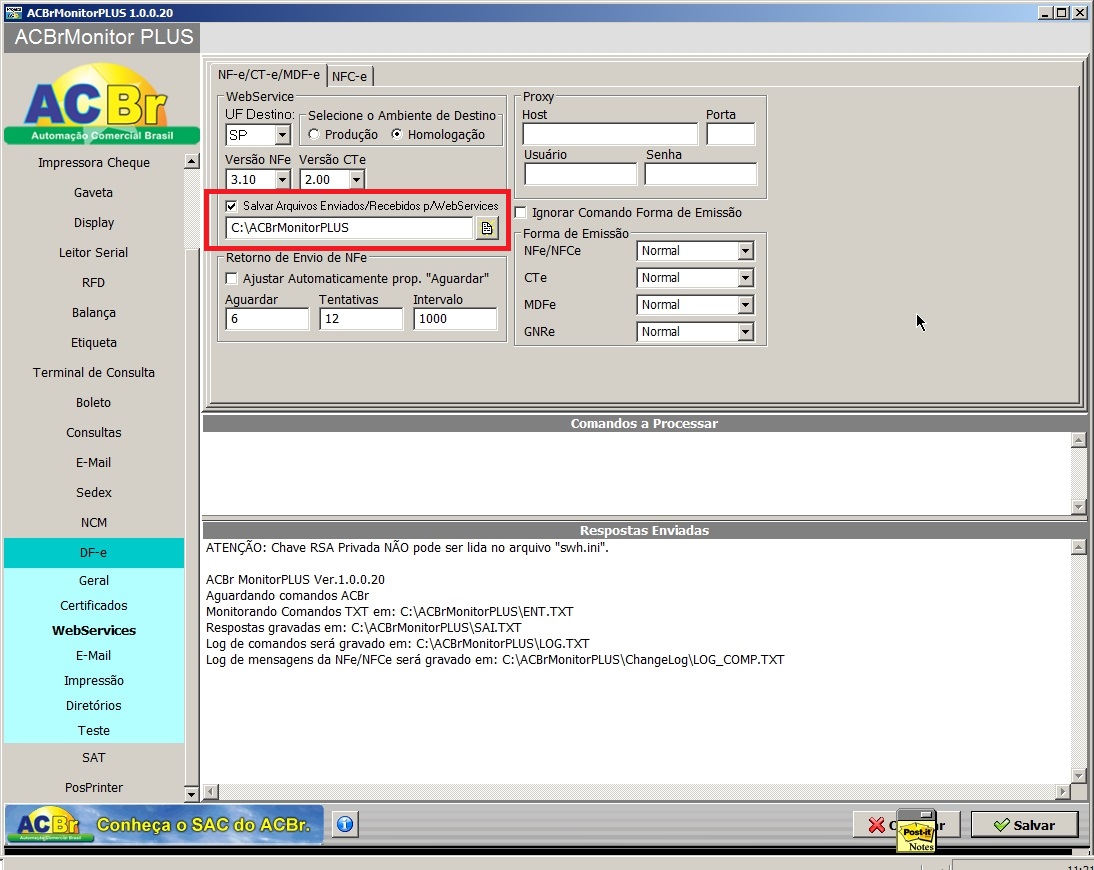Screen dimensions: 1094x870
Task: Click the Comandos a Processar scroll down arrow
Action: click(1079, 507)
